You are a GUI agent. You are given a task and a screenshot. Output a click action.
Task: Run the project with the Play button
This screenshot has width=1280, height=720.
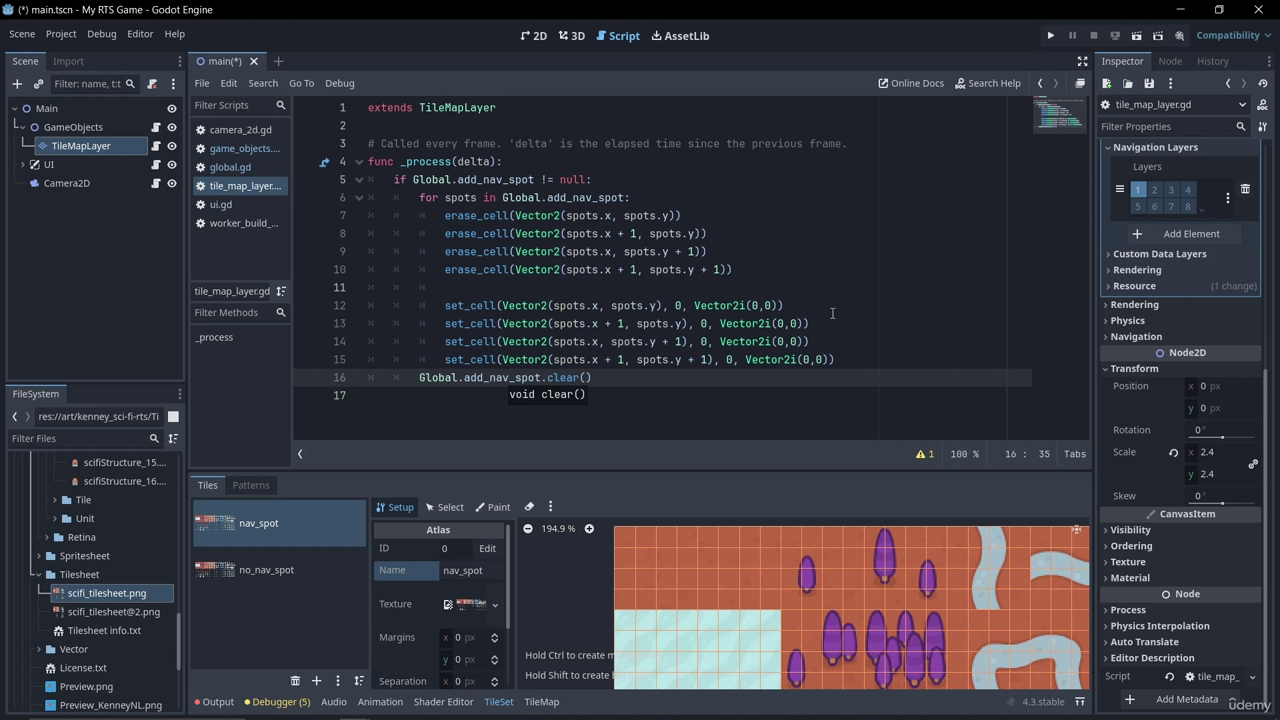pyautogui.click(x=1050, y=36)
